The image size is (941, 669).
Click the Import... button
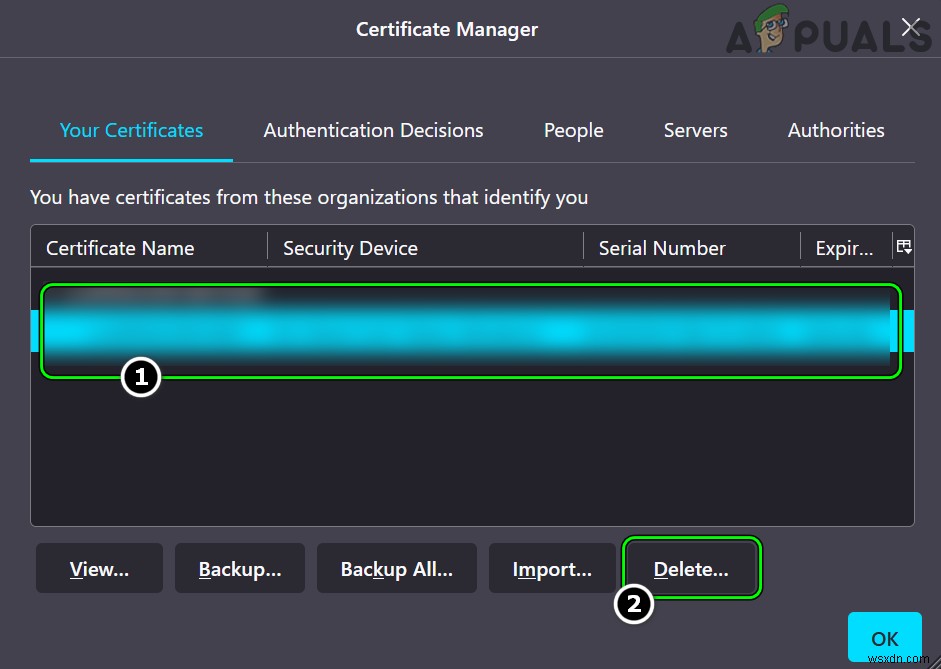click(x=552, y=568)
